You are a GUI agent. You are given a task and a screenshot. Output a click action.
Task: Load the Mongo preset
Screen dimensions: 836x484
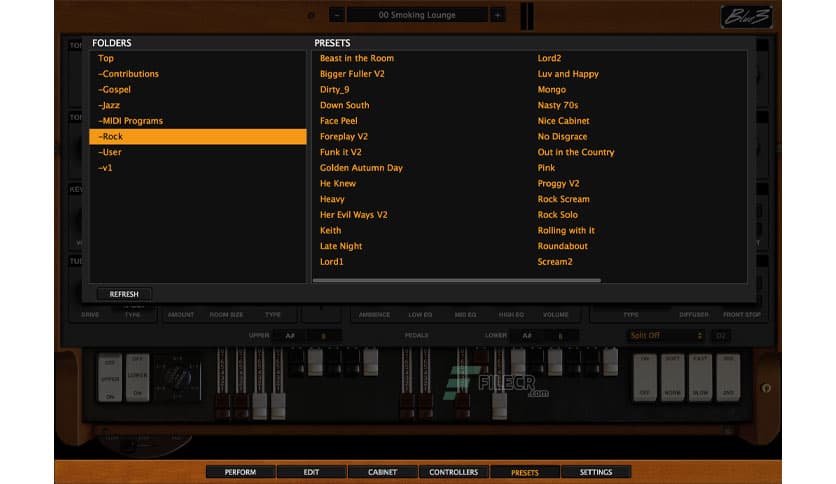tap(552, 90)
